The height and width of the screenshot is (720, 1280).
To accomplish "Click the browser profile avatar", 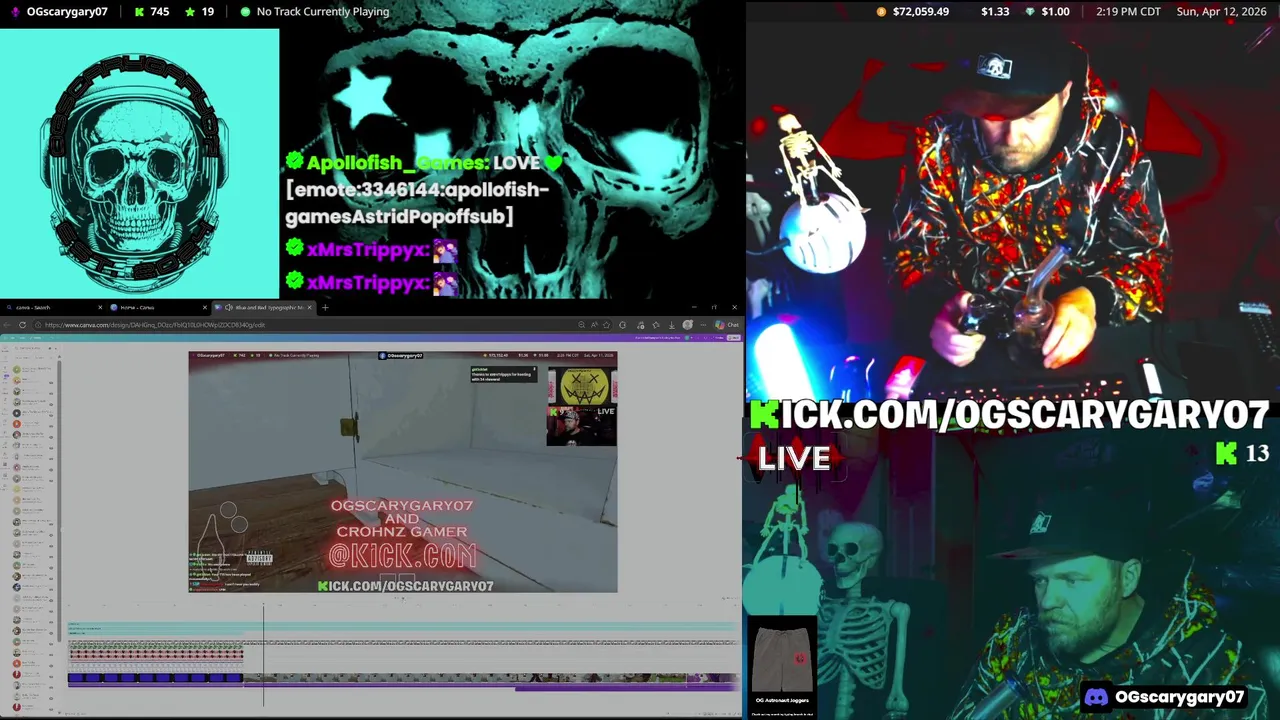I will coord(687,325).
